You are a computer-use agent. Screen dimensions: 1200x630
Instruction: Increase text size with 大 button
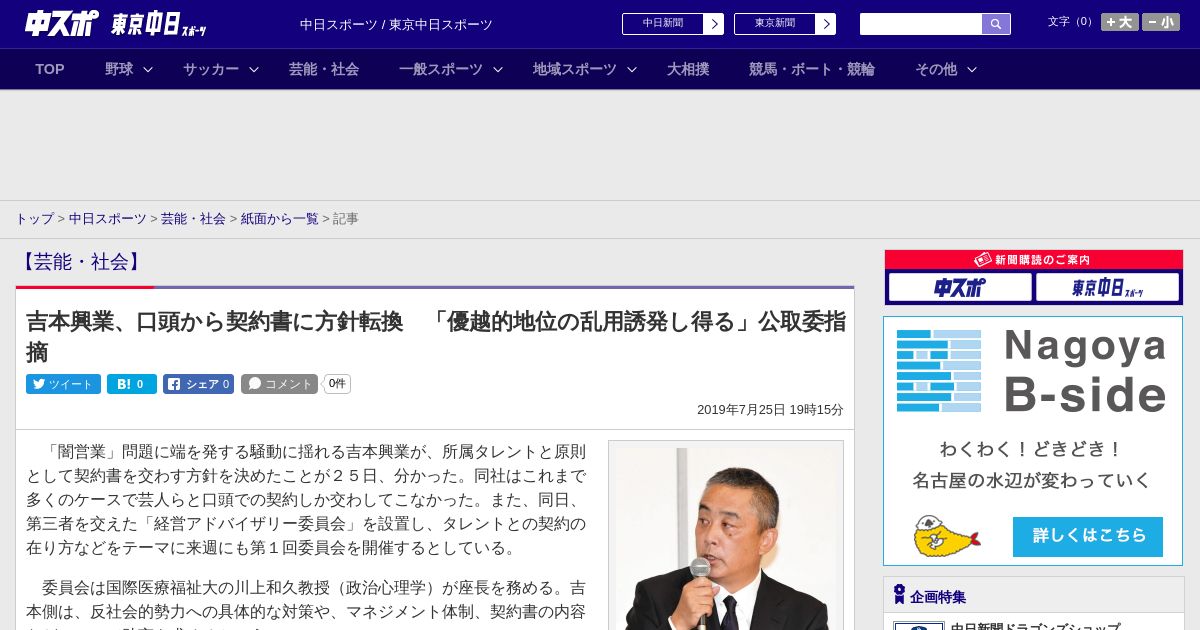(1119, 22)
